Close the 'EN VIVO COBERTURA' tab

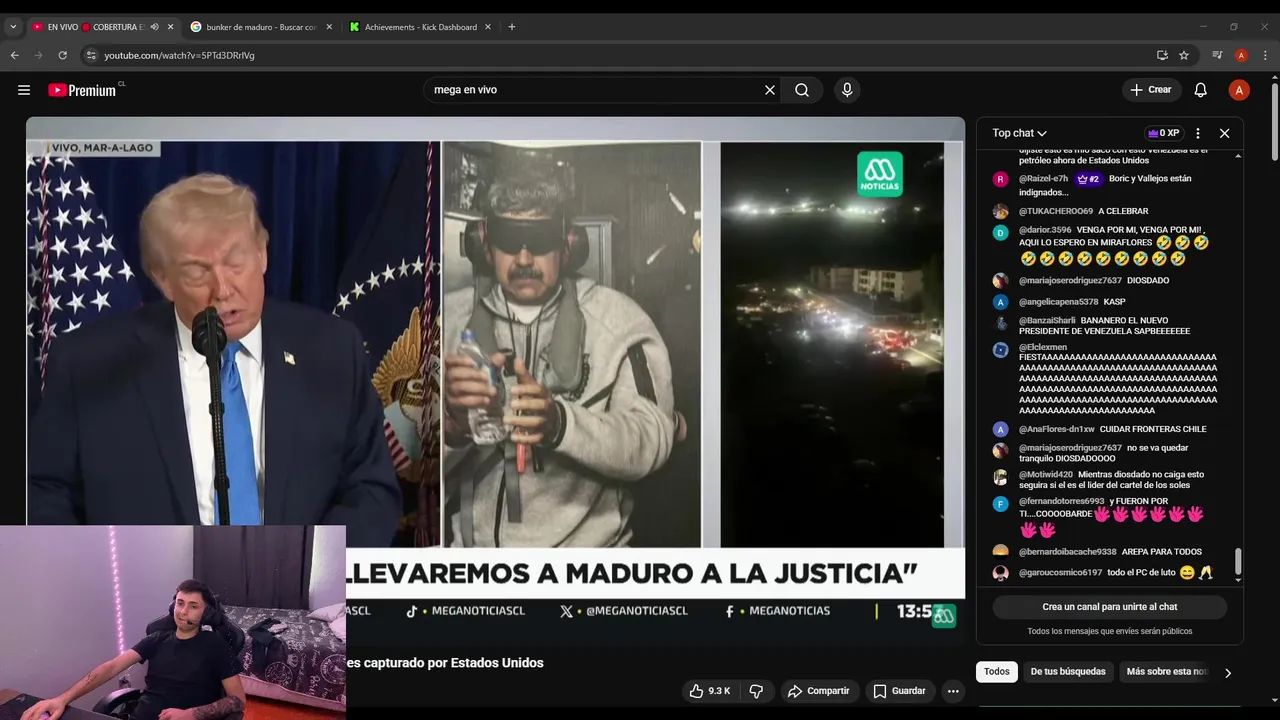click(x=171, y=27)
